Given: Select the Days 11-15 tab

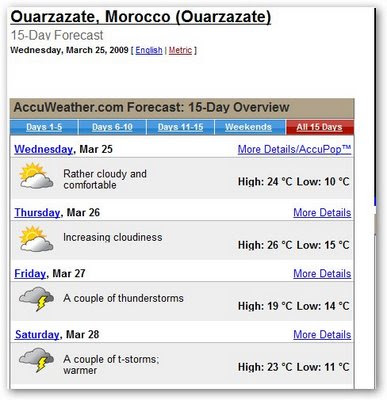Looking at the screenshot, I should (180, 127).
